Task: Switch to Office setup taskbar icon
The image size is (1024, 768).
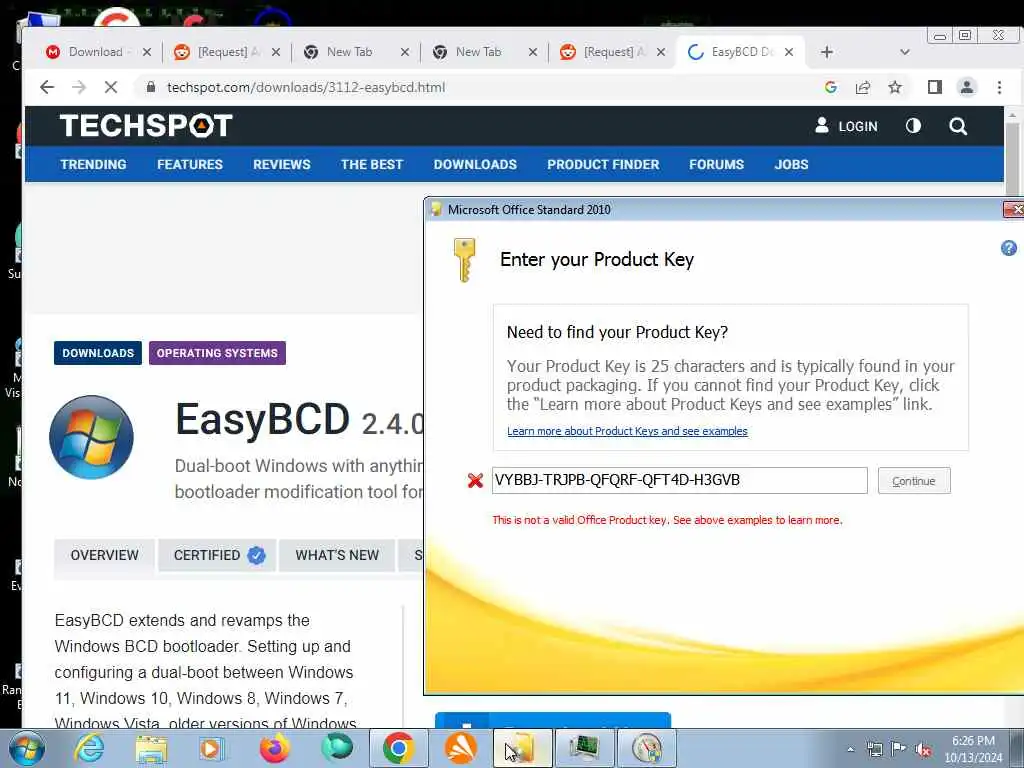Action: click(x=523, y=748)
